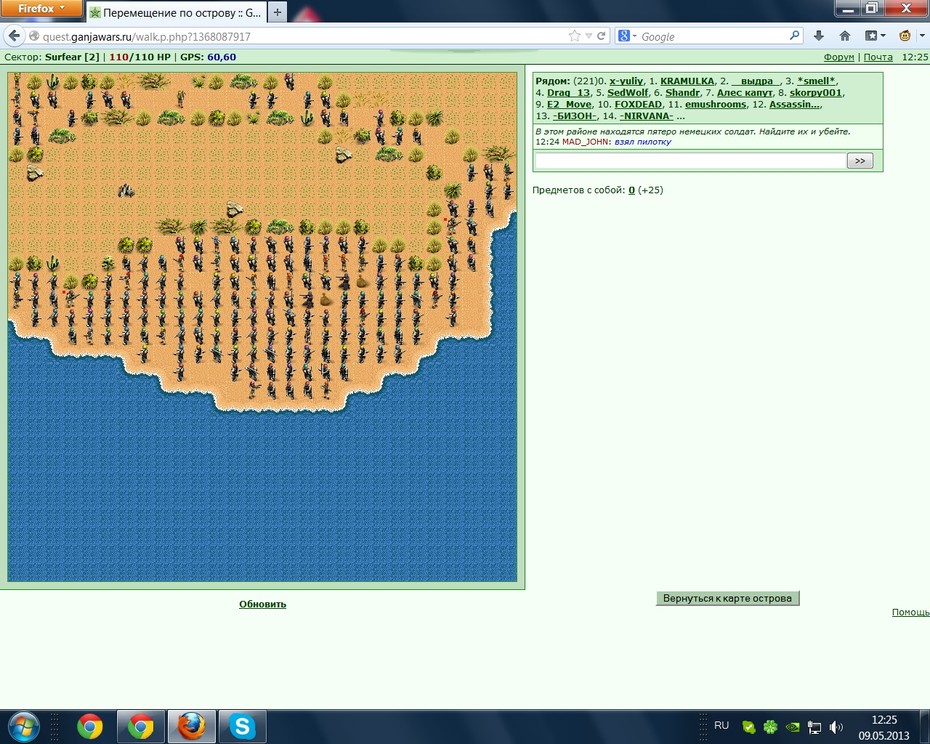
Task: Open a new tab with the plus button
Action: (277, 12)
